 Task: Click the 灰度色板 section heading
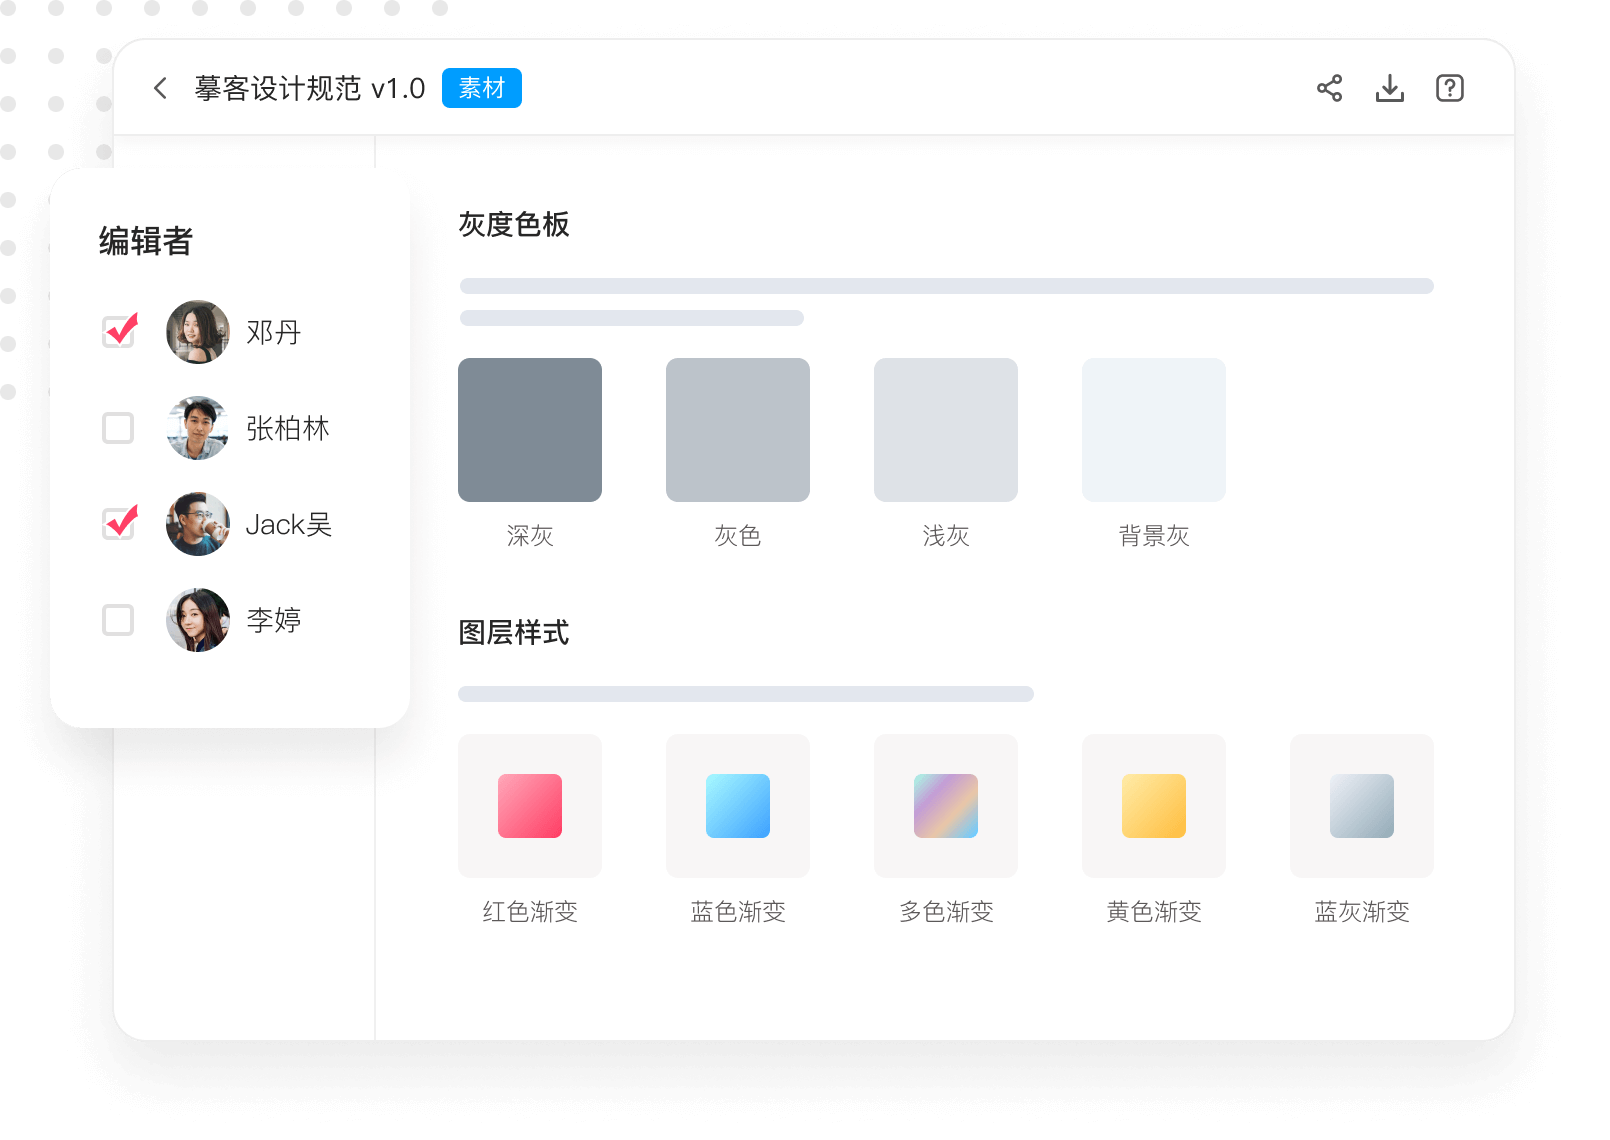pos(514,224)
